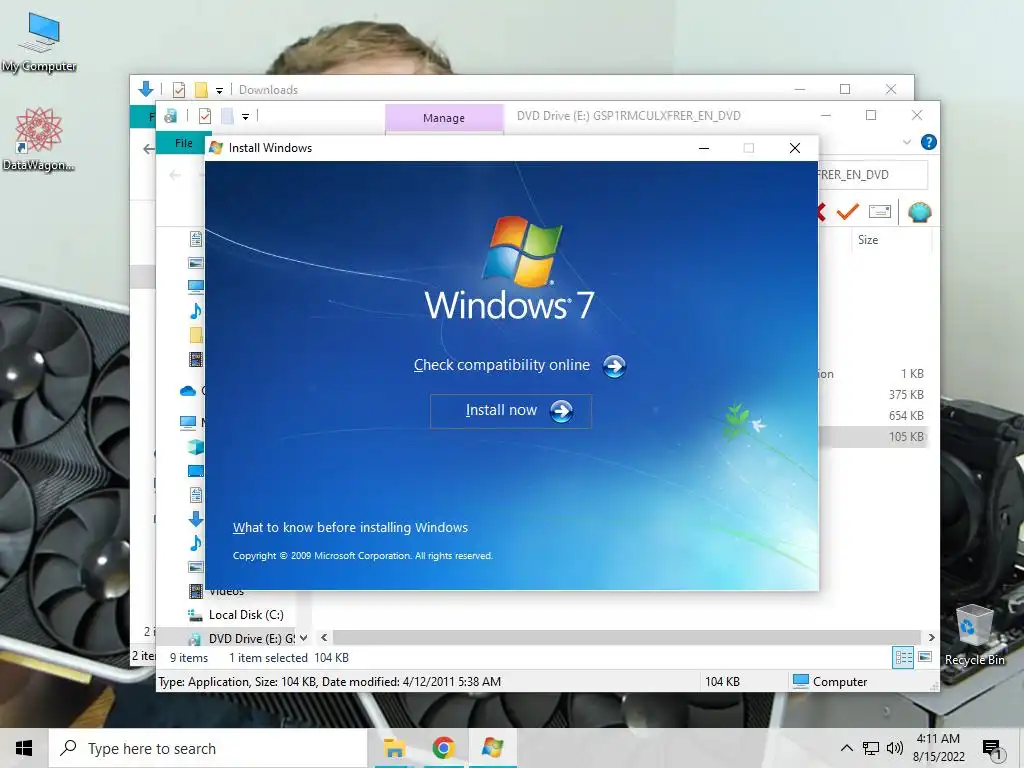
Task: Click Windows setup icon in taskbar
Action: [492, 748]
